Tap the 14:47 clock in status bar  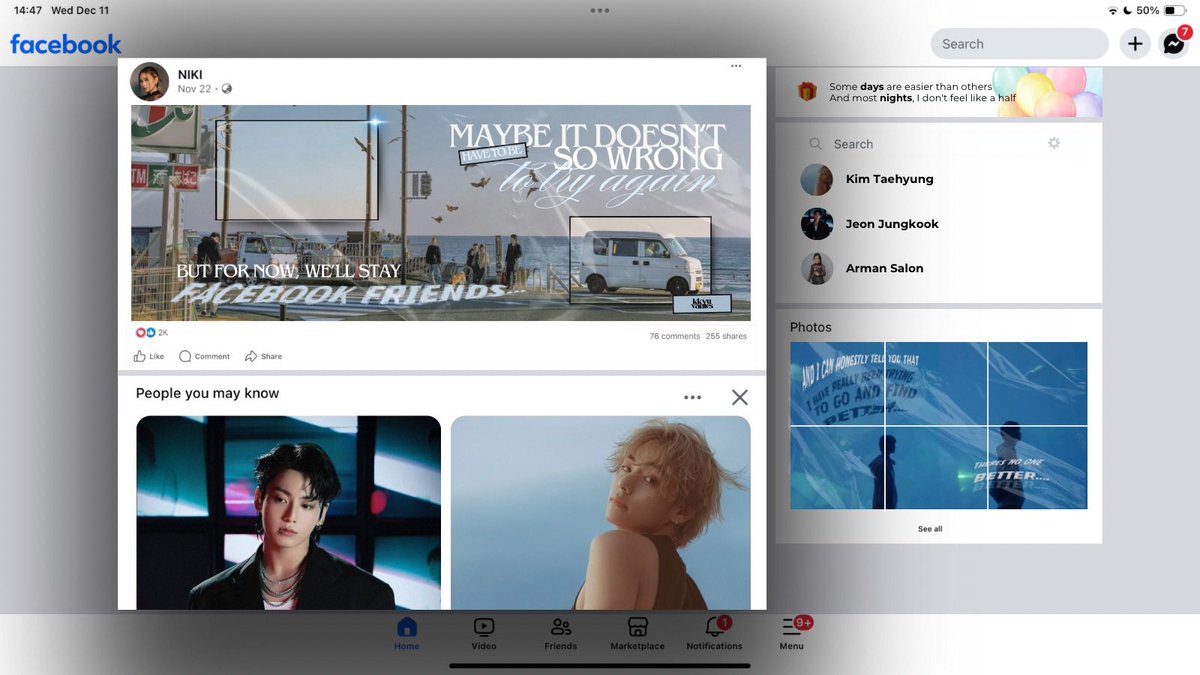pyautogui.click(x=28, y=10)
